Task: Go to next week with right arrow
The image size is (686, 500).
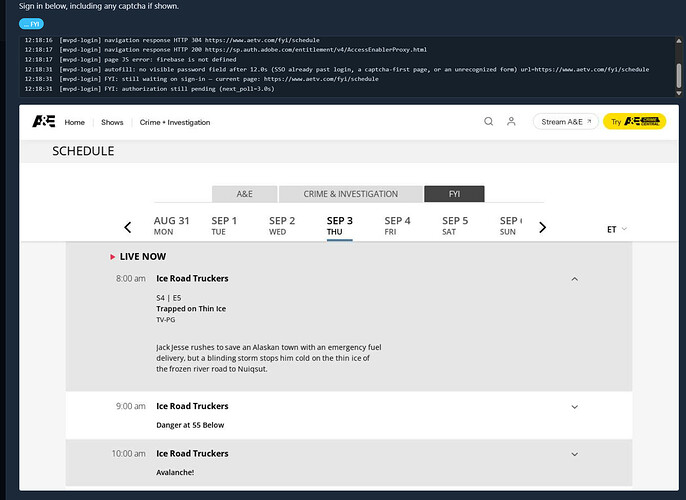Action: pos(542,227)
